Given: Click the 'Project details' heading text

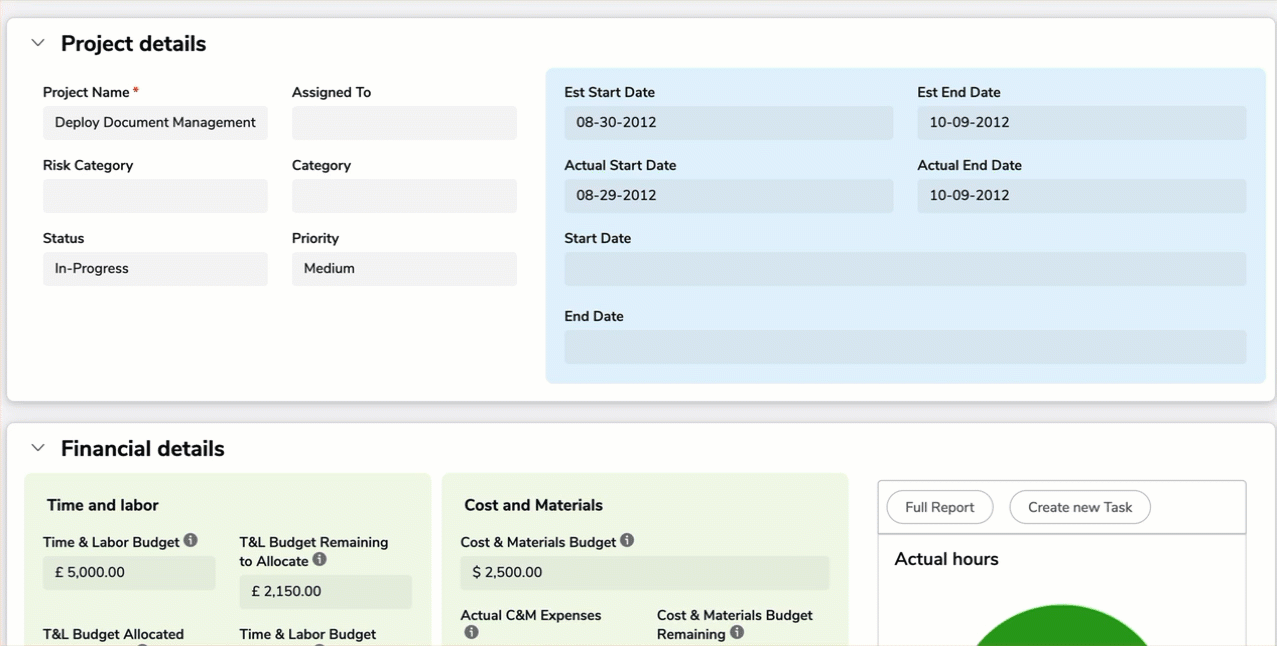Looking at the screenshot, I should 133,44.
